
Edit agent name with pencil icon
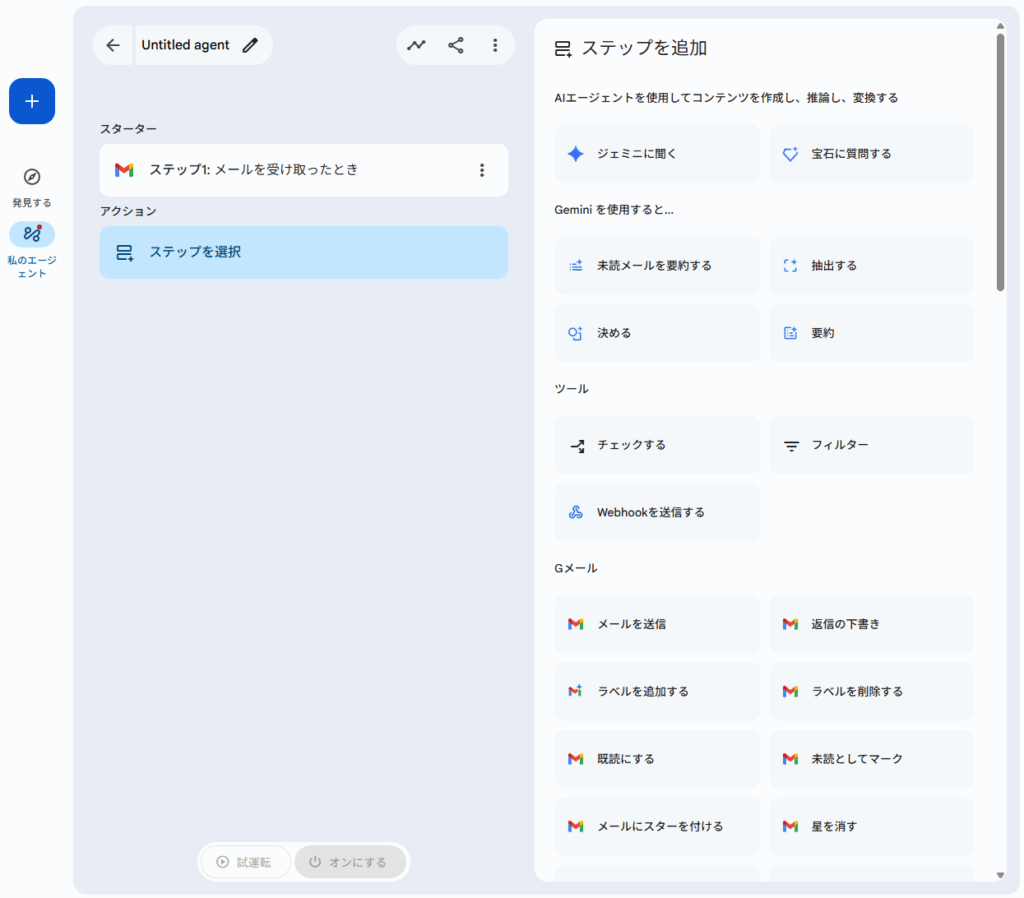[250, 45]
